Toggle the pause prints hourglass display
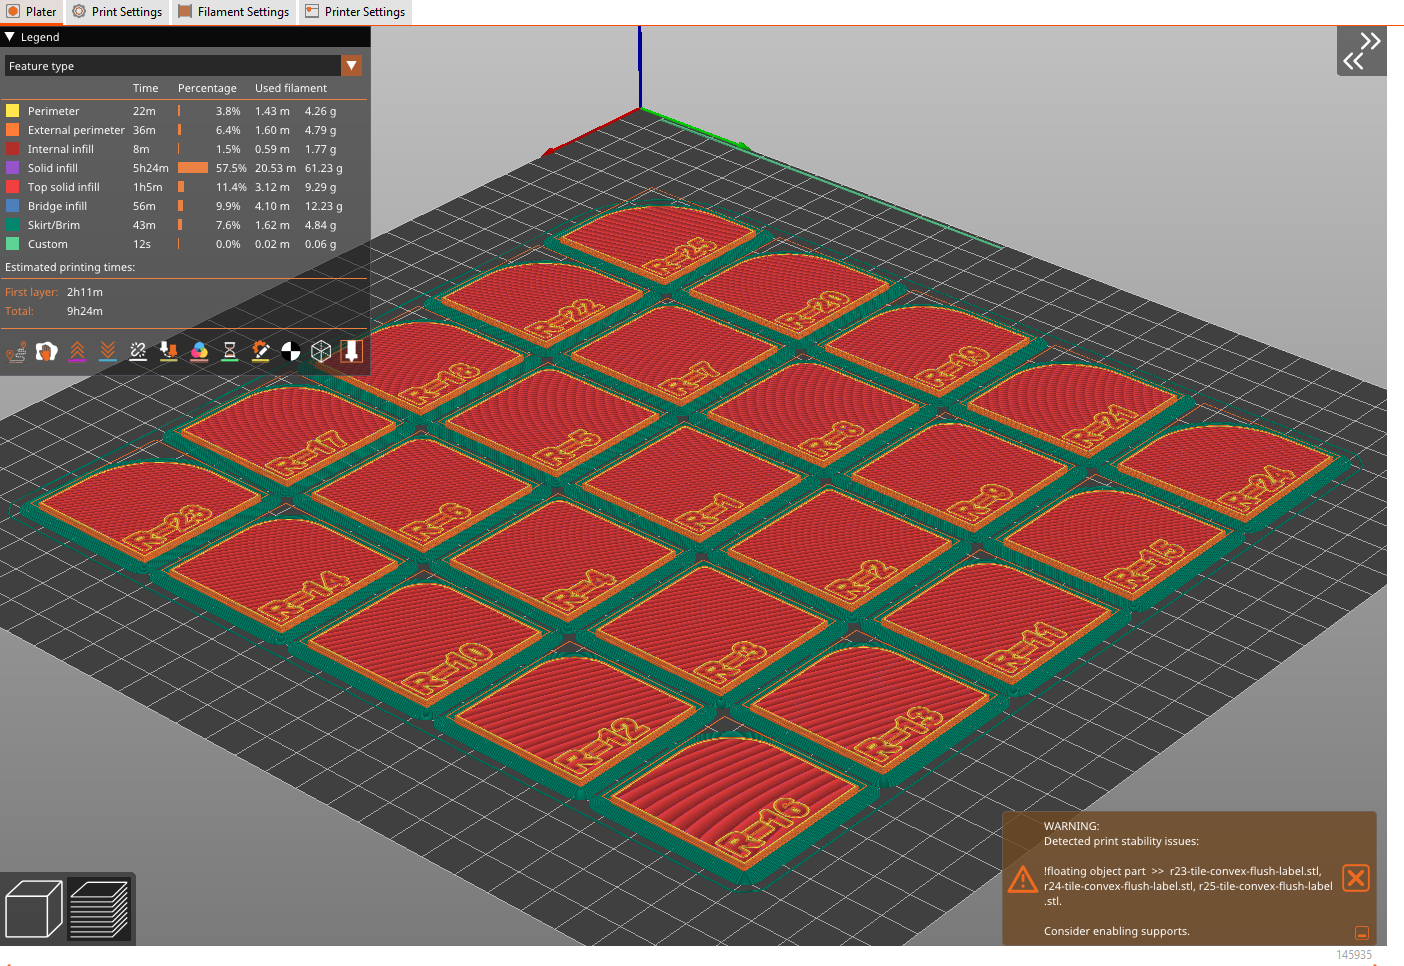This screenshot has height=966, width=1404. (230, 352)
